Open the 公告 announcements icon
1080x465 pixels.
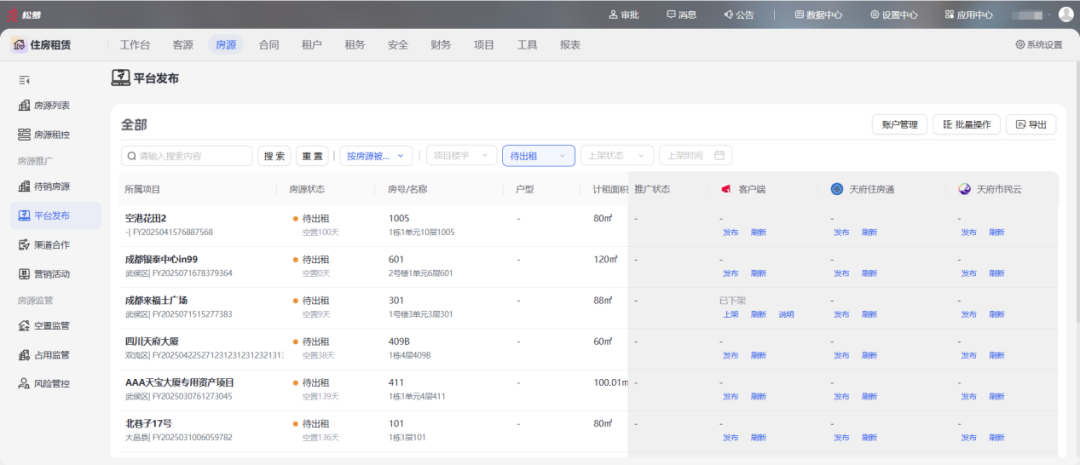(x=728, y=14)
